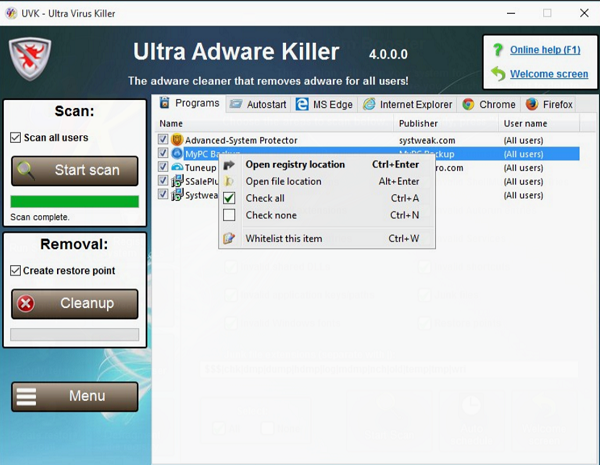The width and height of the screenshot is (600, 465).
Task: Click the MS Edge logo icon
Action: 302,104
